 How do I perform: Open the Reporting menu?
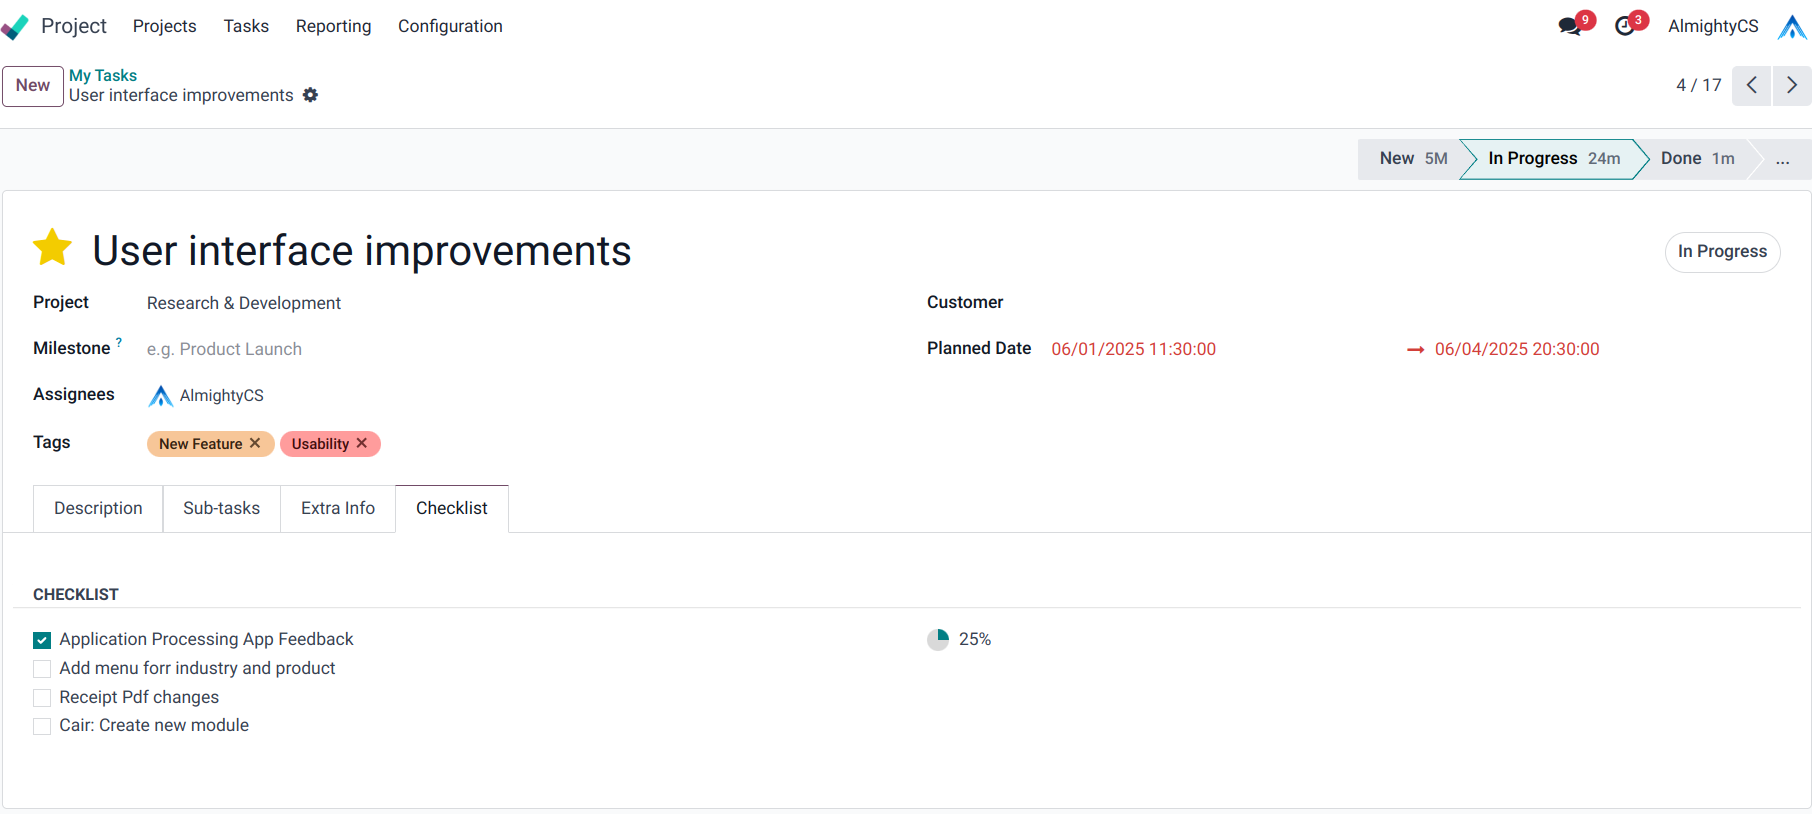point(333,26)
